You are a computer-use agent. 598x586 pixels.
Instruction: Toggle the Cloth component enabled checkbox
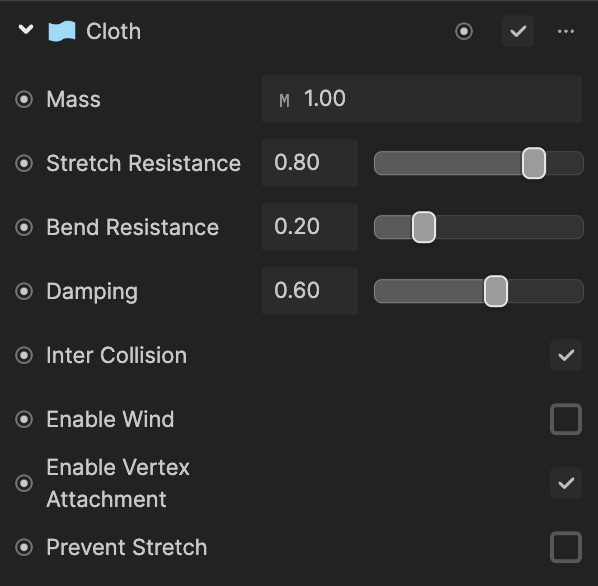point(518,31)
